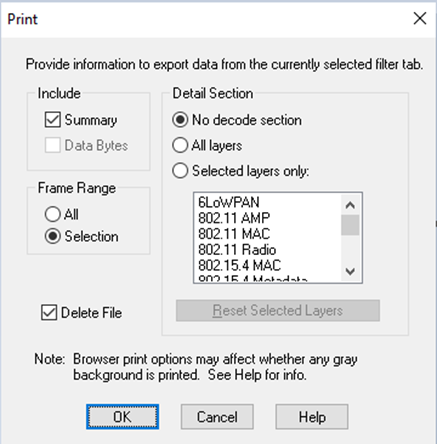Select 802.15.4 MAC layer entry
Image resolution: width=437 pixels, height=444 pixels.
(239, 265)
